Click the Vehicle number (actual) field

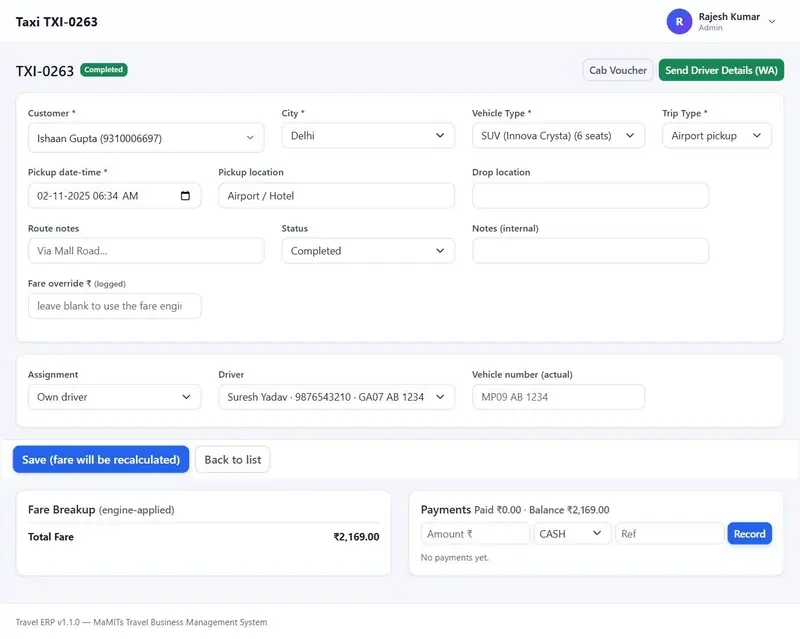pos(558,397)
